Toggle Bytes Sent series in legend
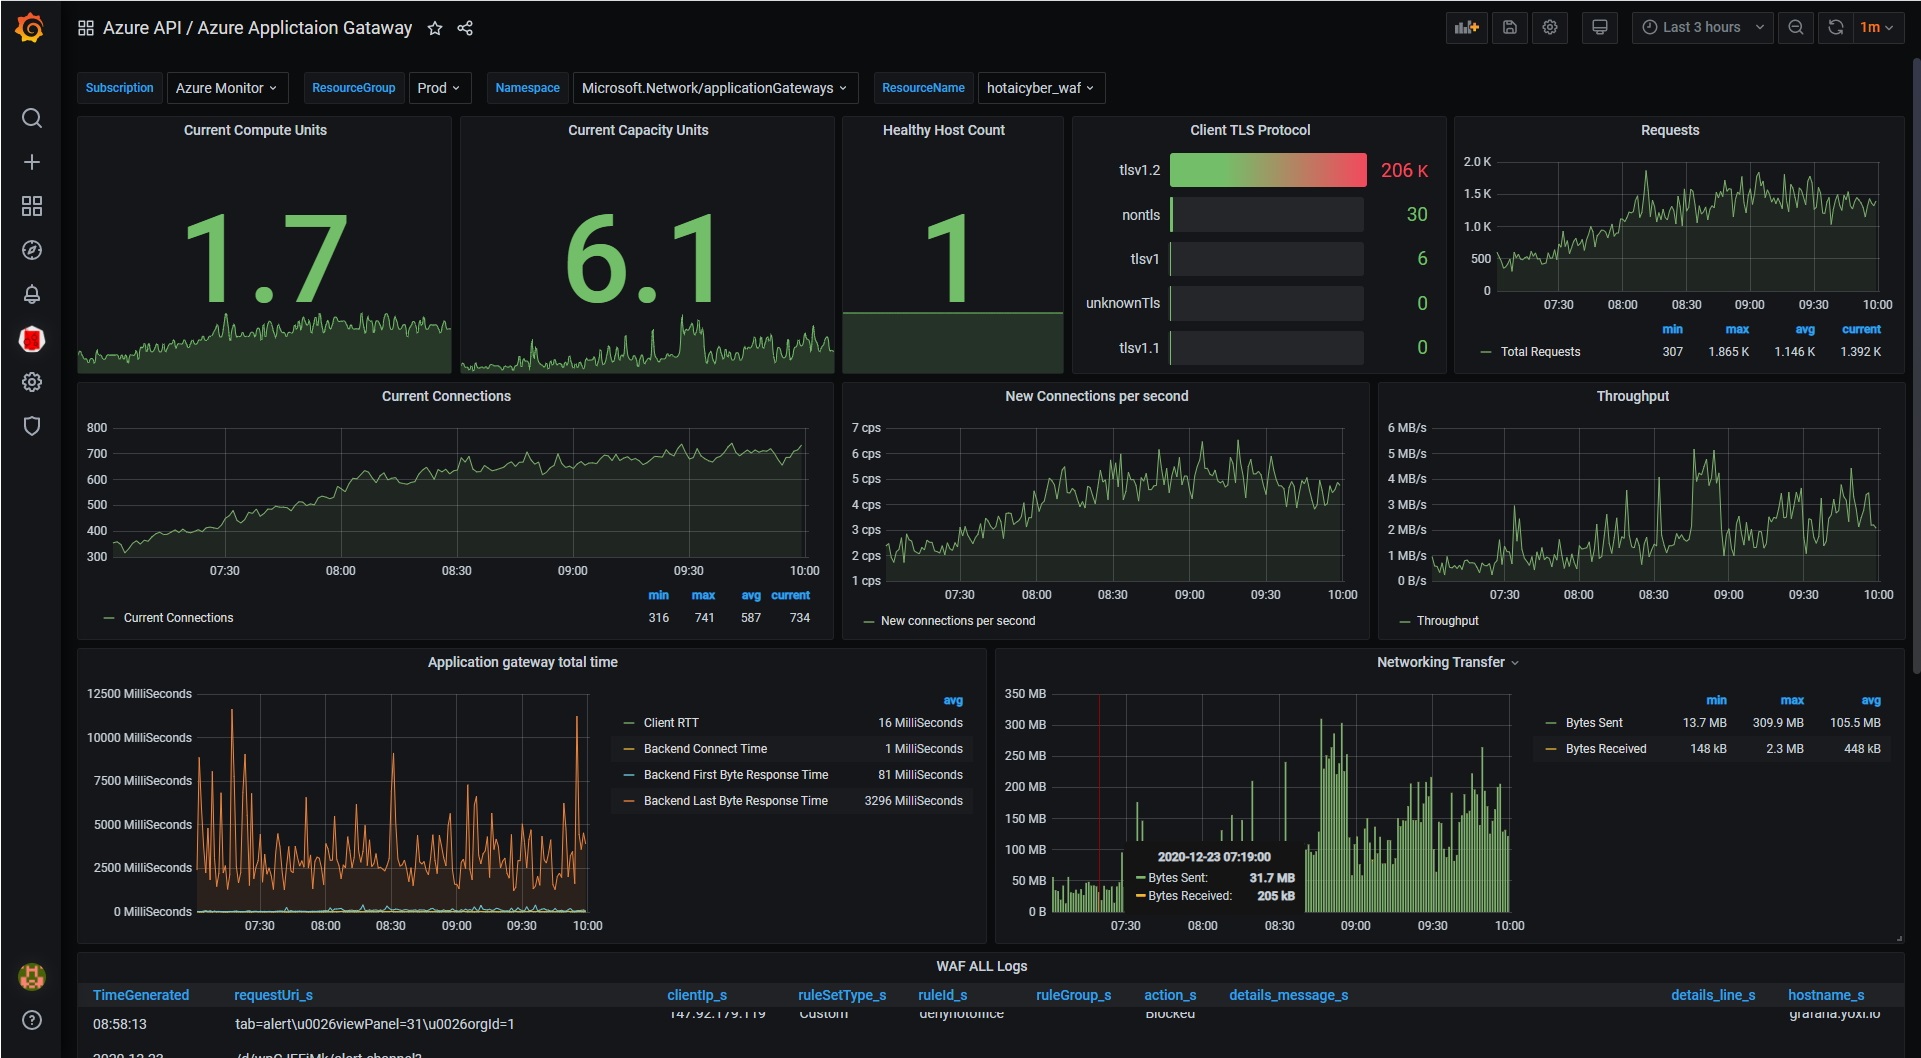Image resolution: width=1921 pixels, height=1058 pixels. pos(1593,723)
